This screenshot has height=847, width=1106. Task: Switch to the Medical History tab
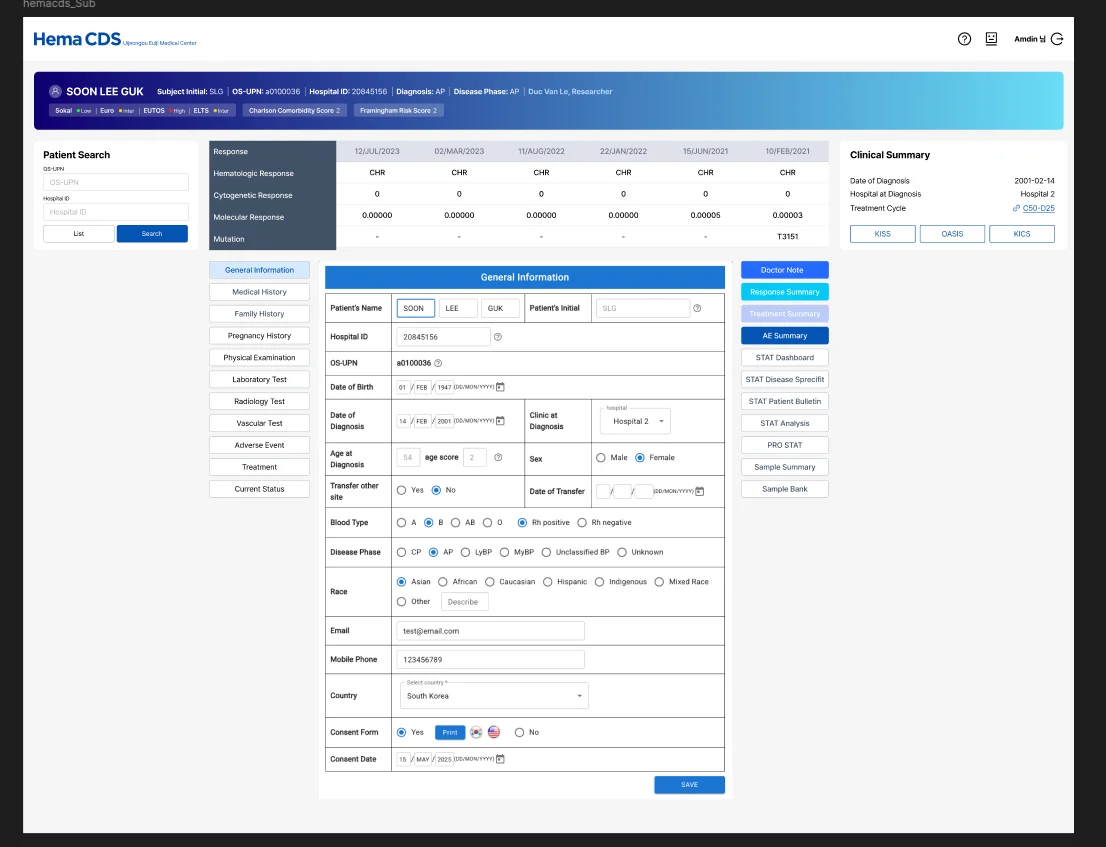coord(259,292)
